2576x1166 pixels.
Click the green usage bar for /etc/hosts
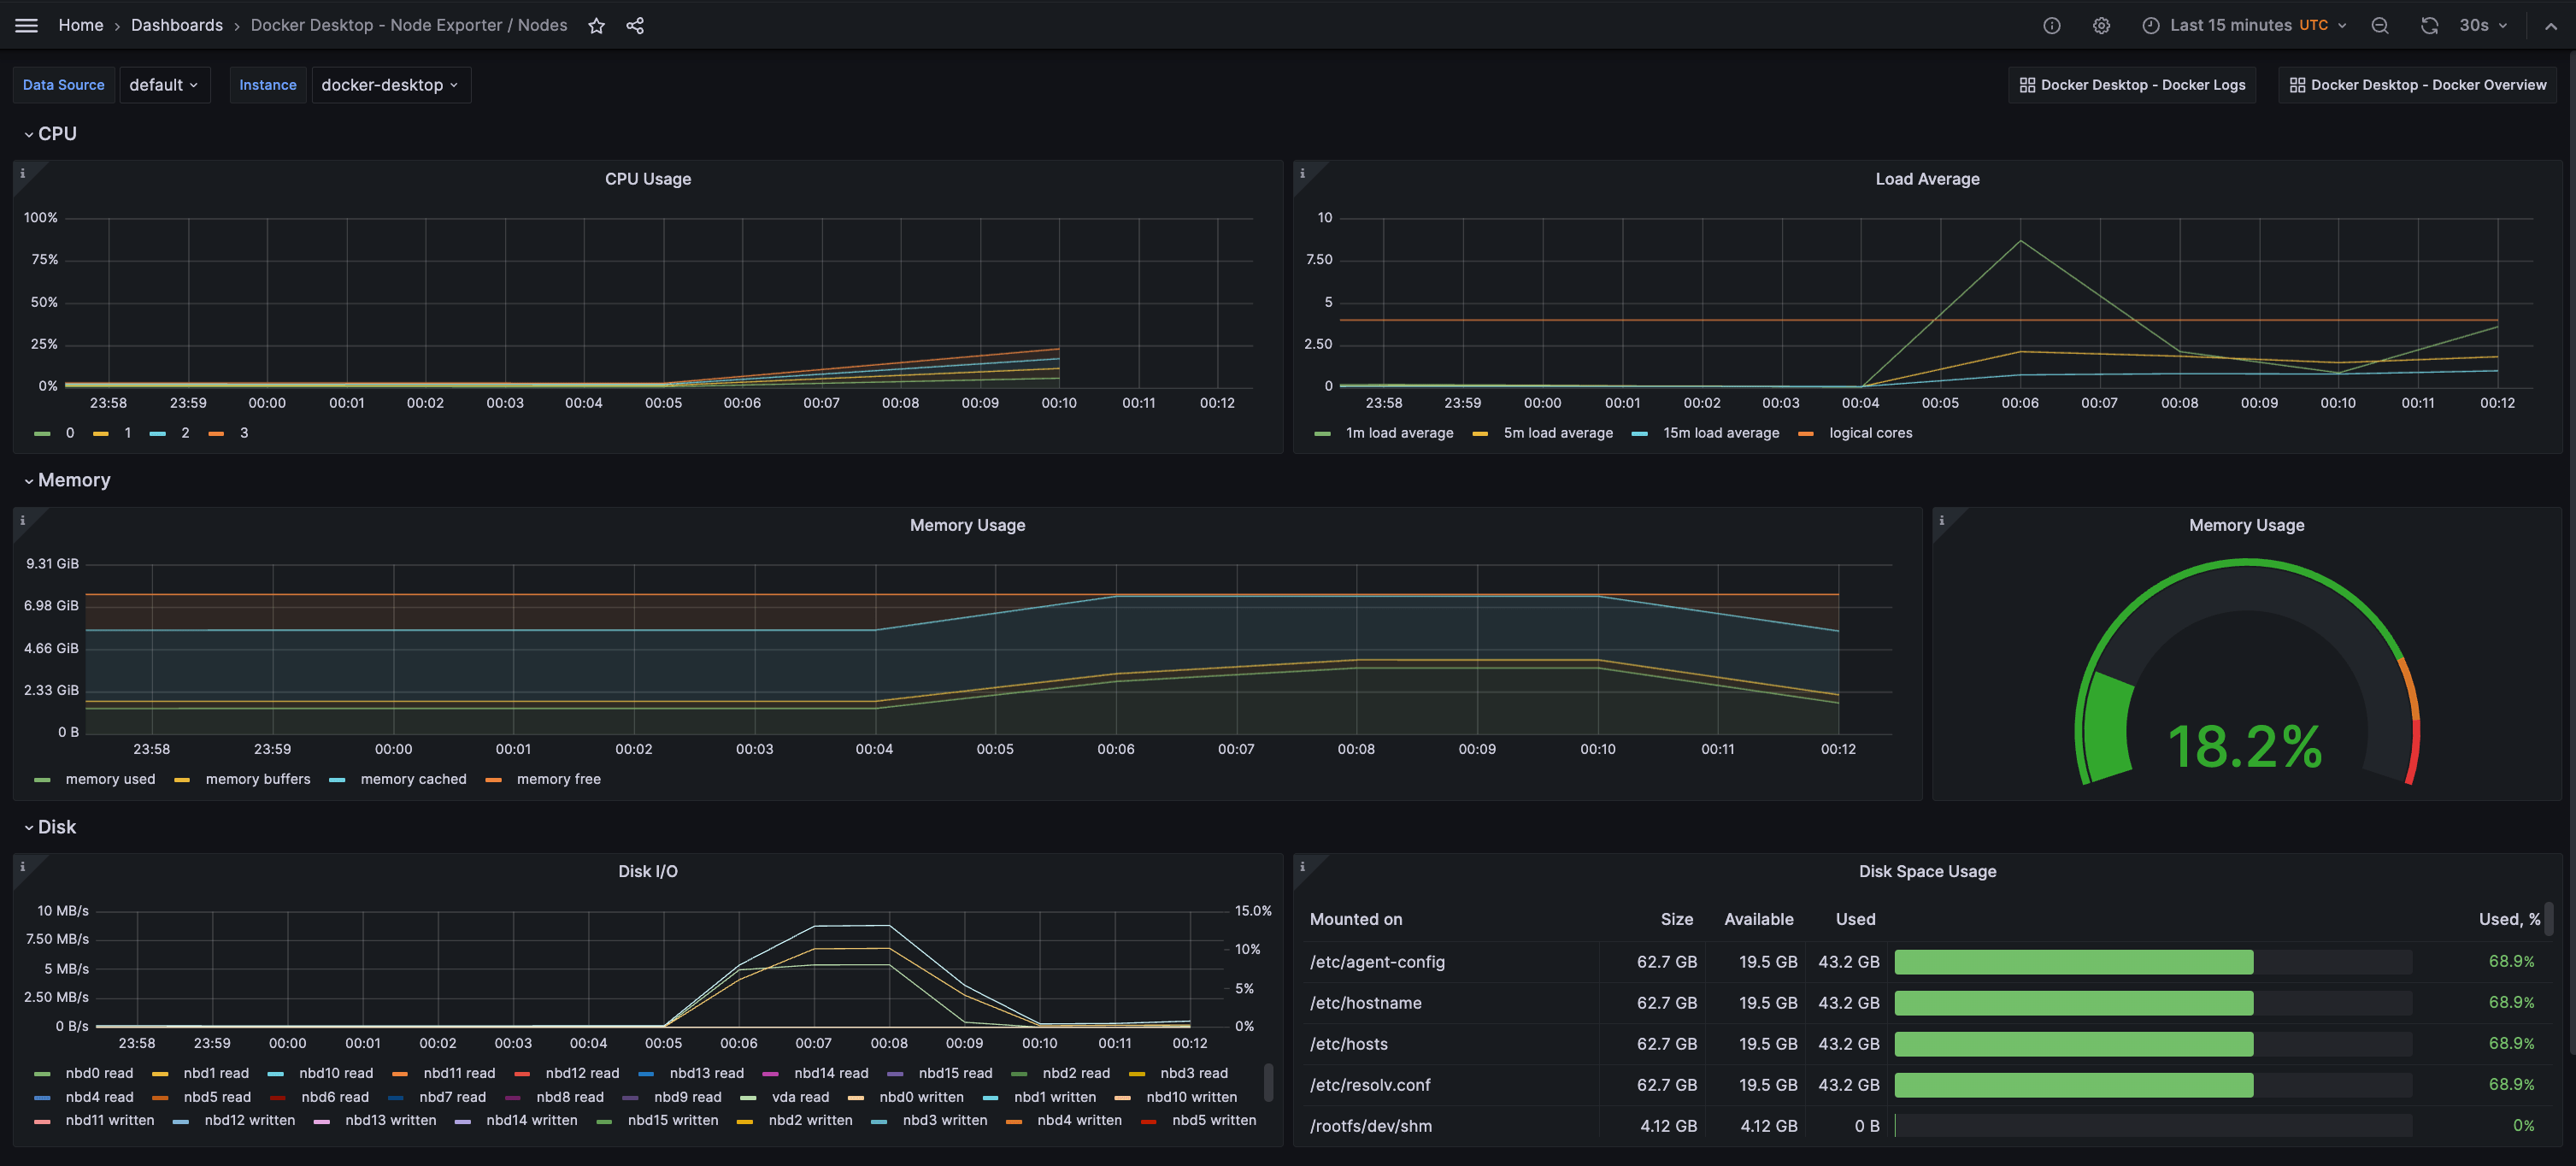click(x=2072, y=1043)
